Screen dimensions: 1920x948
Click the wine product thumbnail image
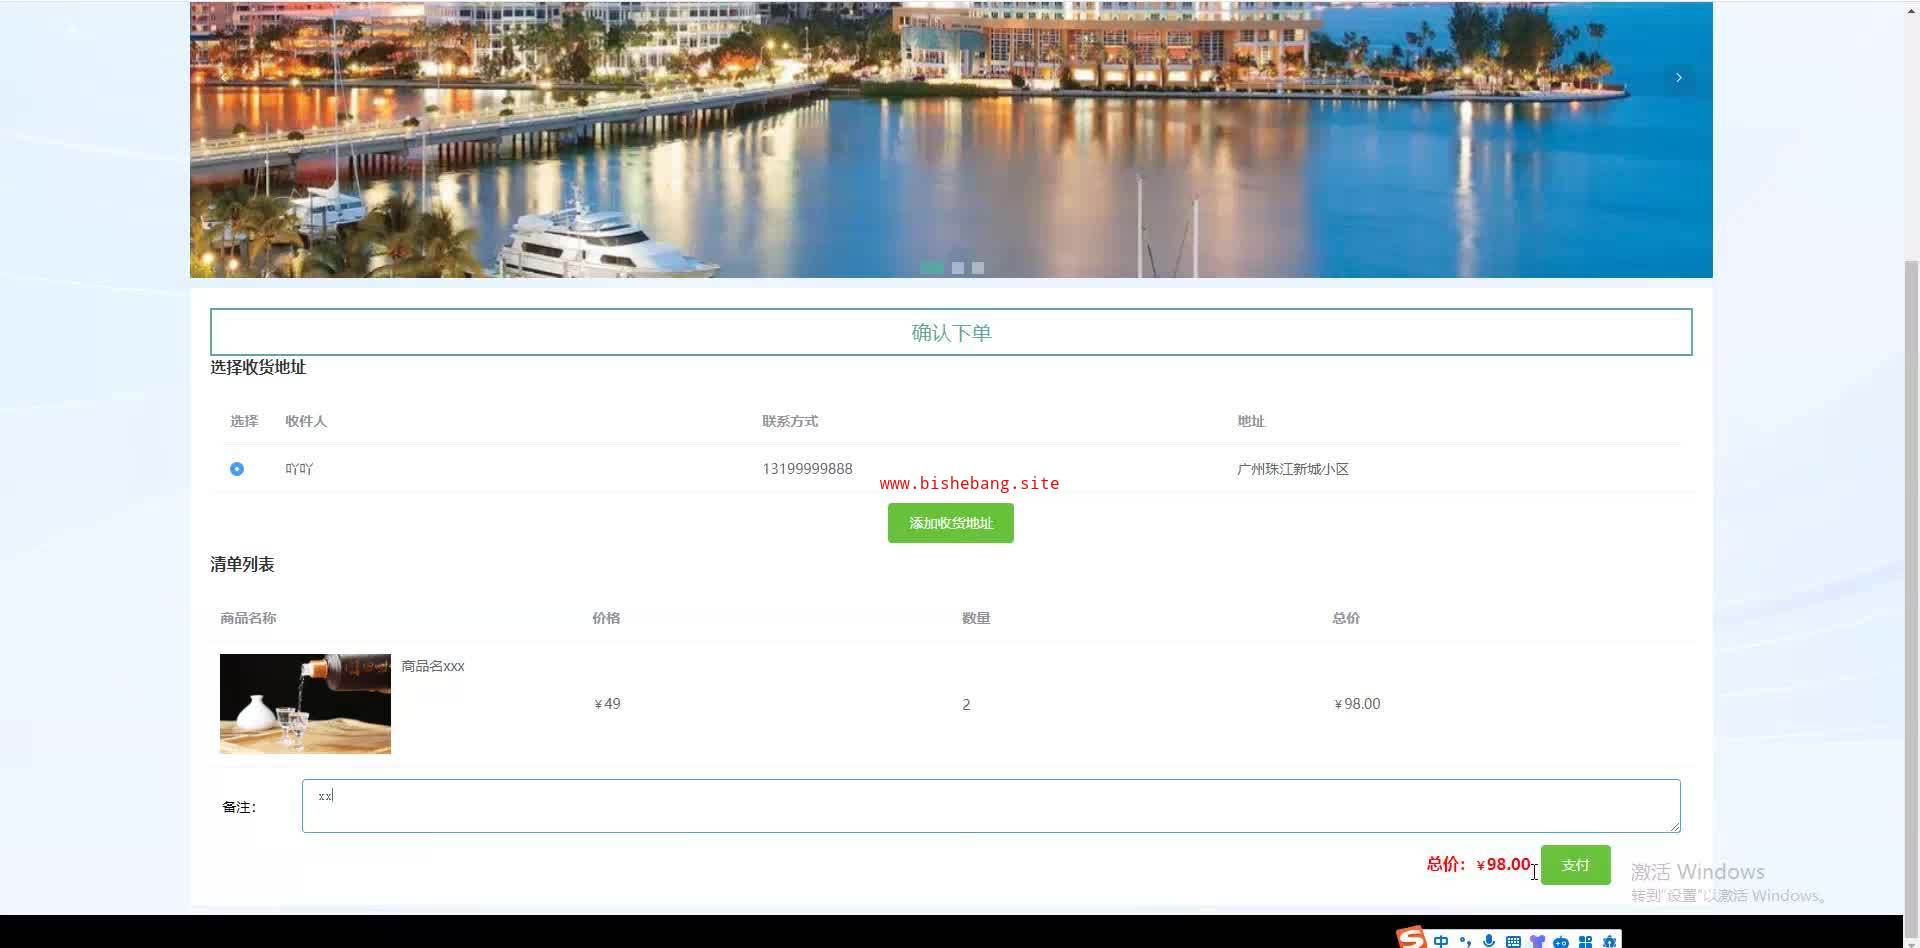click(305, 704)
